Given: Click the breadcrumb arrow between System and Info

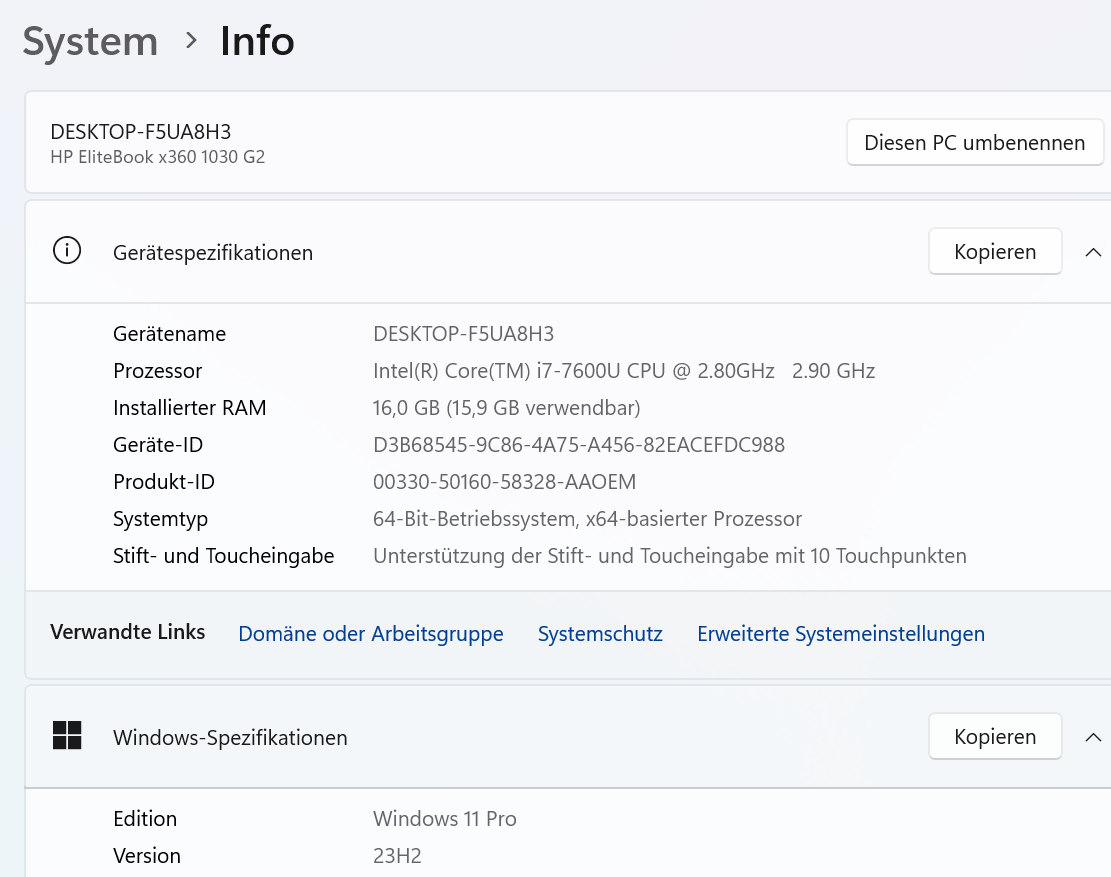Looking at the screenshot, I should (190, 40).
